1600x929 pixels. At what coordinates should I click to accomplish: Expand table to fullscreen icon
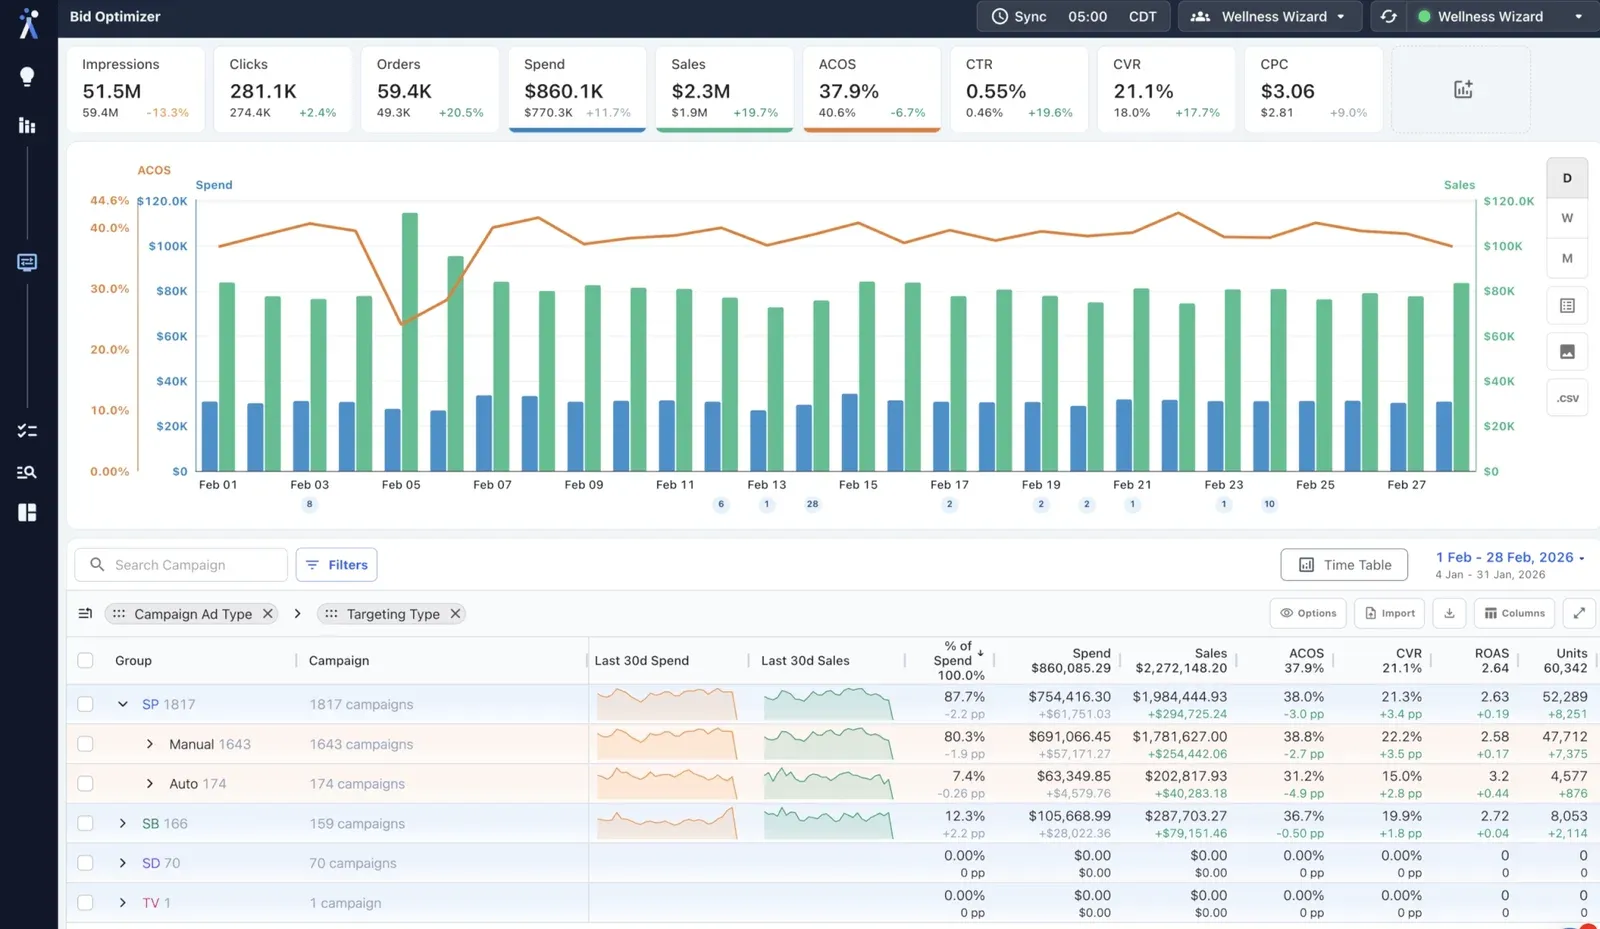(1579, 613)
